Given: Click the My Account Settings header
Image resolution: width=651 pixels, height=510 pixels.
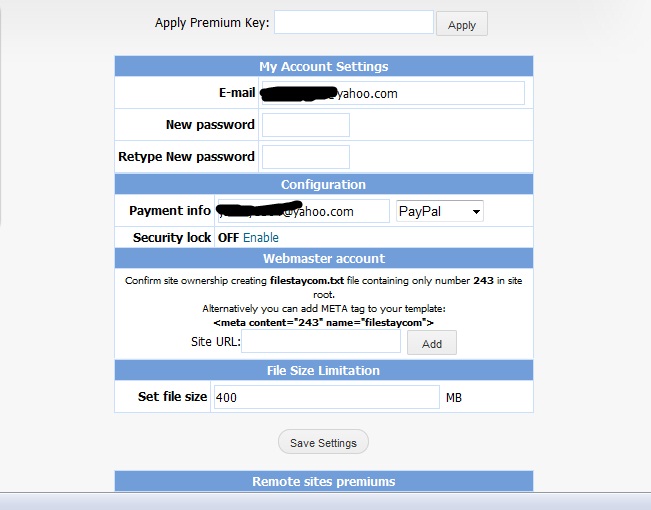Looking at the screenshot, I should 323,66.
